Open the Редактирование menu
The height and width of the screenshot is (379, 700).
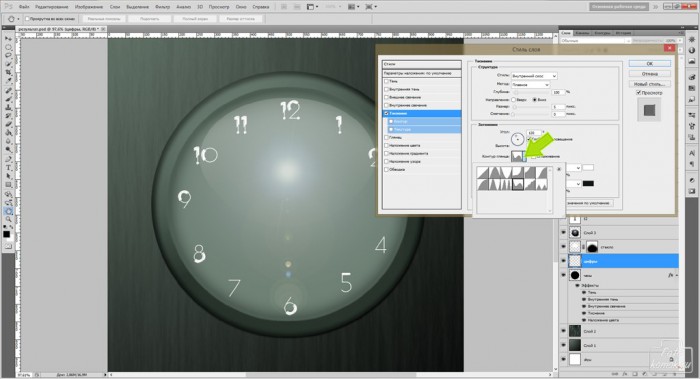pos(52,7)
